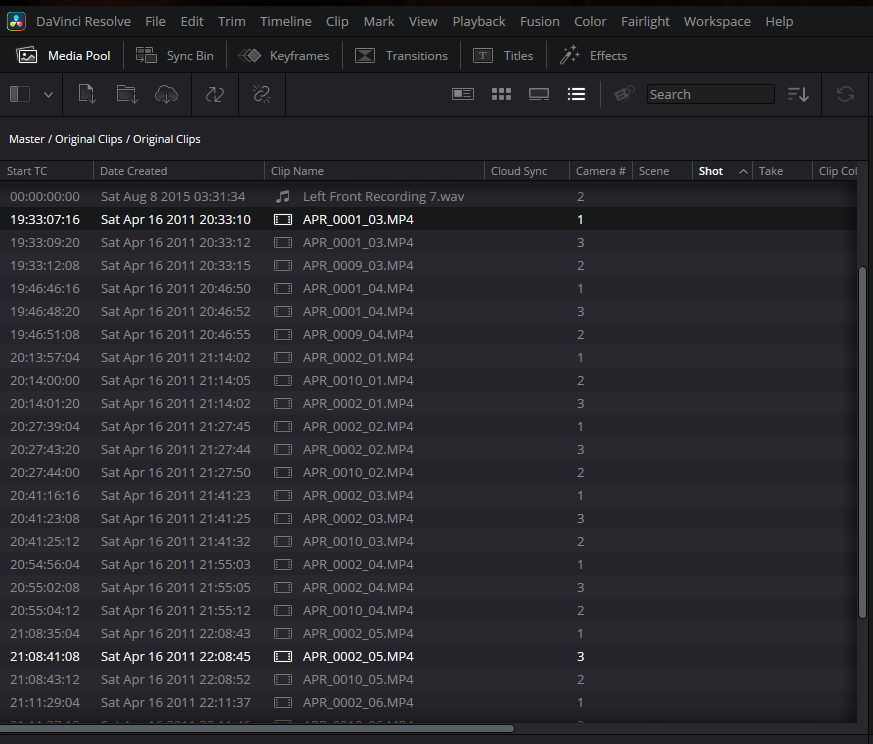Click the Import Media Folder icon
Screen dimensions: 873x744
pyautogui.click(x=127, y=94)
